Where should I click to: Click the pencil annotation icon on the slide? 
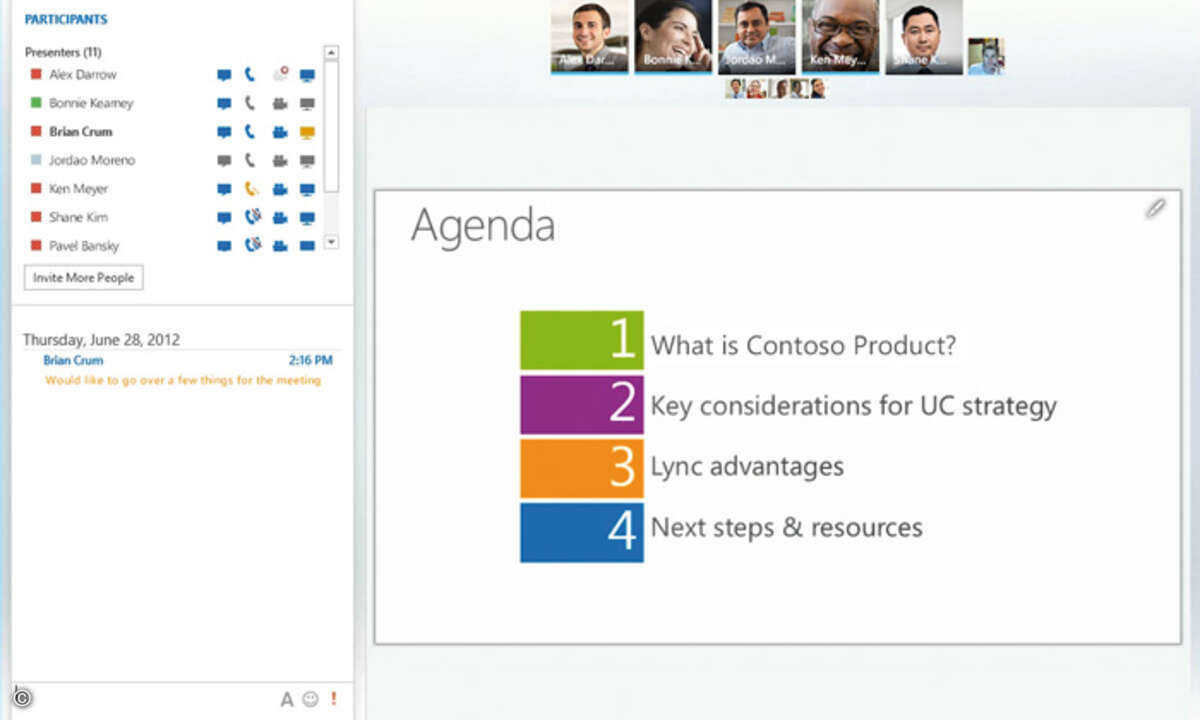coord(1155,208)
